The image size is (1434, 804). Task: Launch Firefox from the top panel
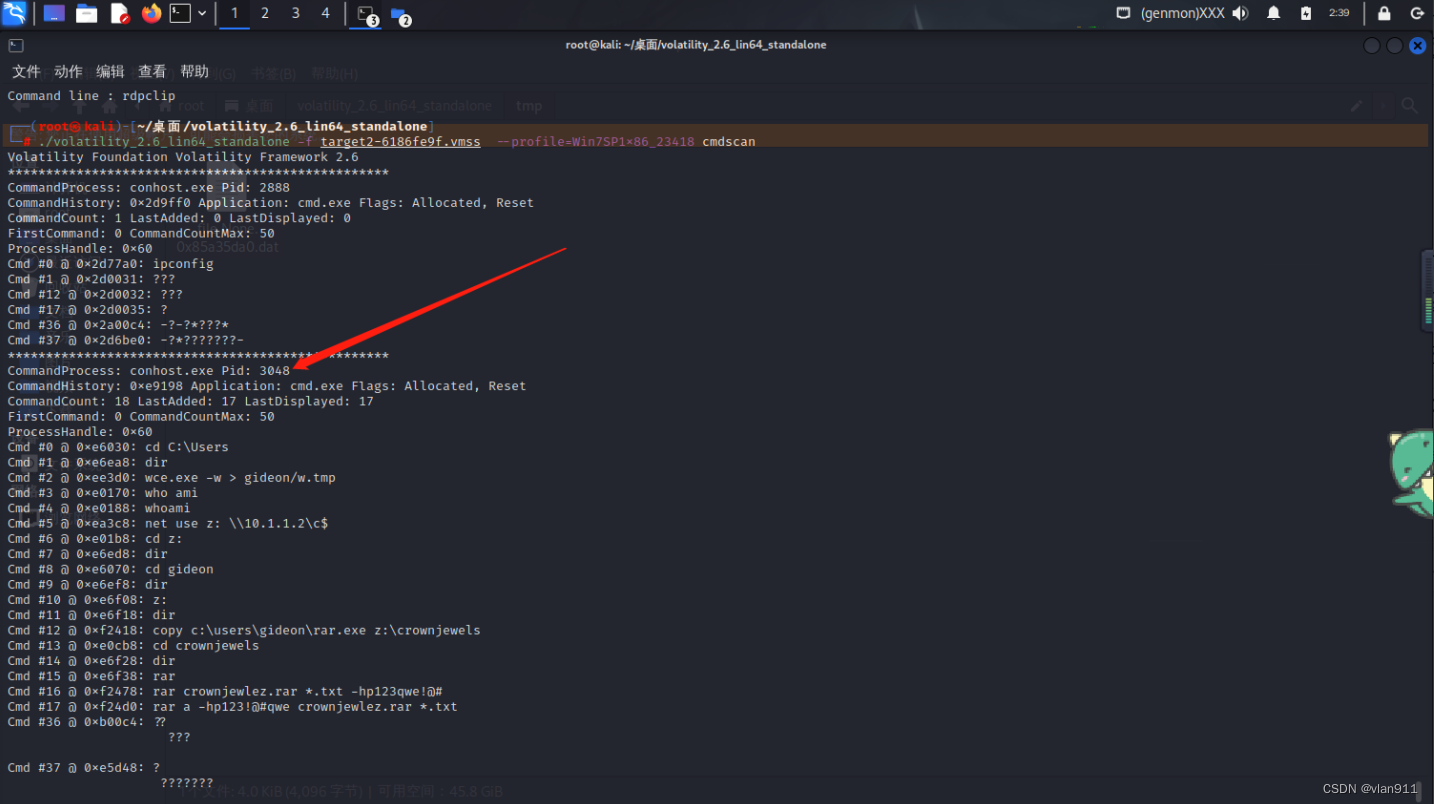point(151,13)
